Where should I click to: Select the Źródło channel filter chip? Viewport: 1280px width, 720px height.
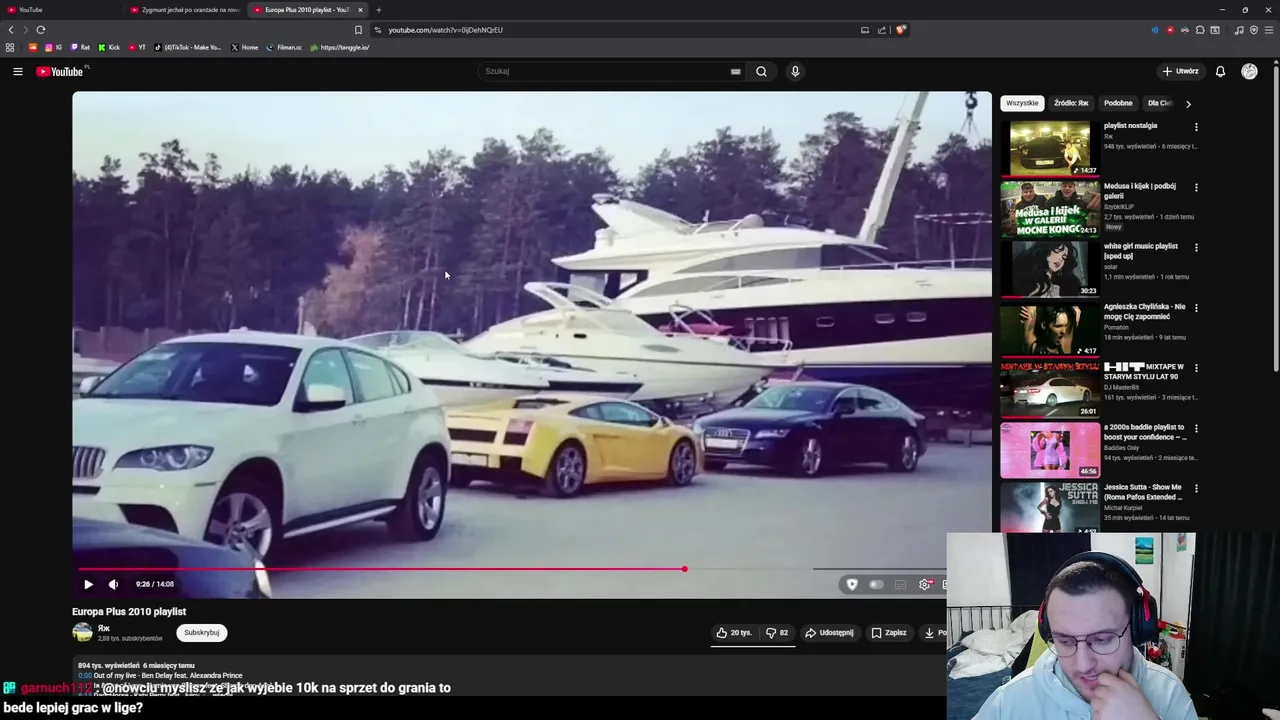[x=1071, y=103]
